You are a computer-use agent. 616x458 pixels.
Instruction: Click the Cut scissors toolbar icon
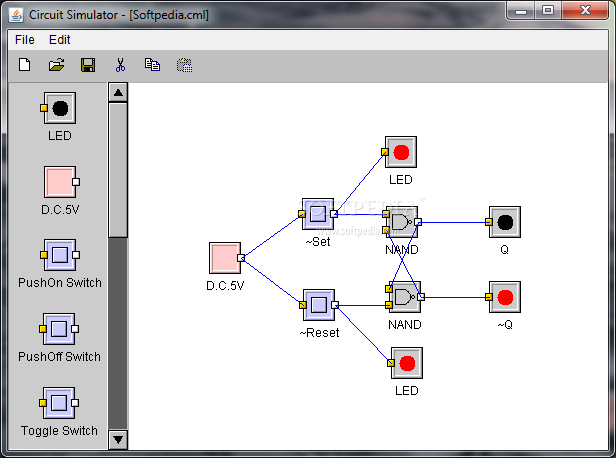click(120, 65)
